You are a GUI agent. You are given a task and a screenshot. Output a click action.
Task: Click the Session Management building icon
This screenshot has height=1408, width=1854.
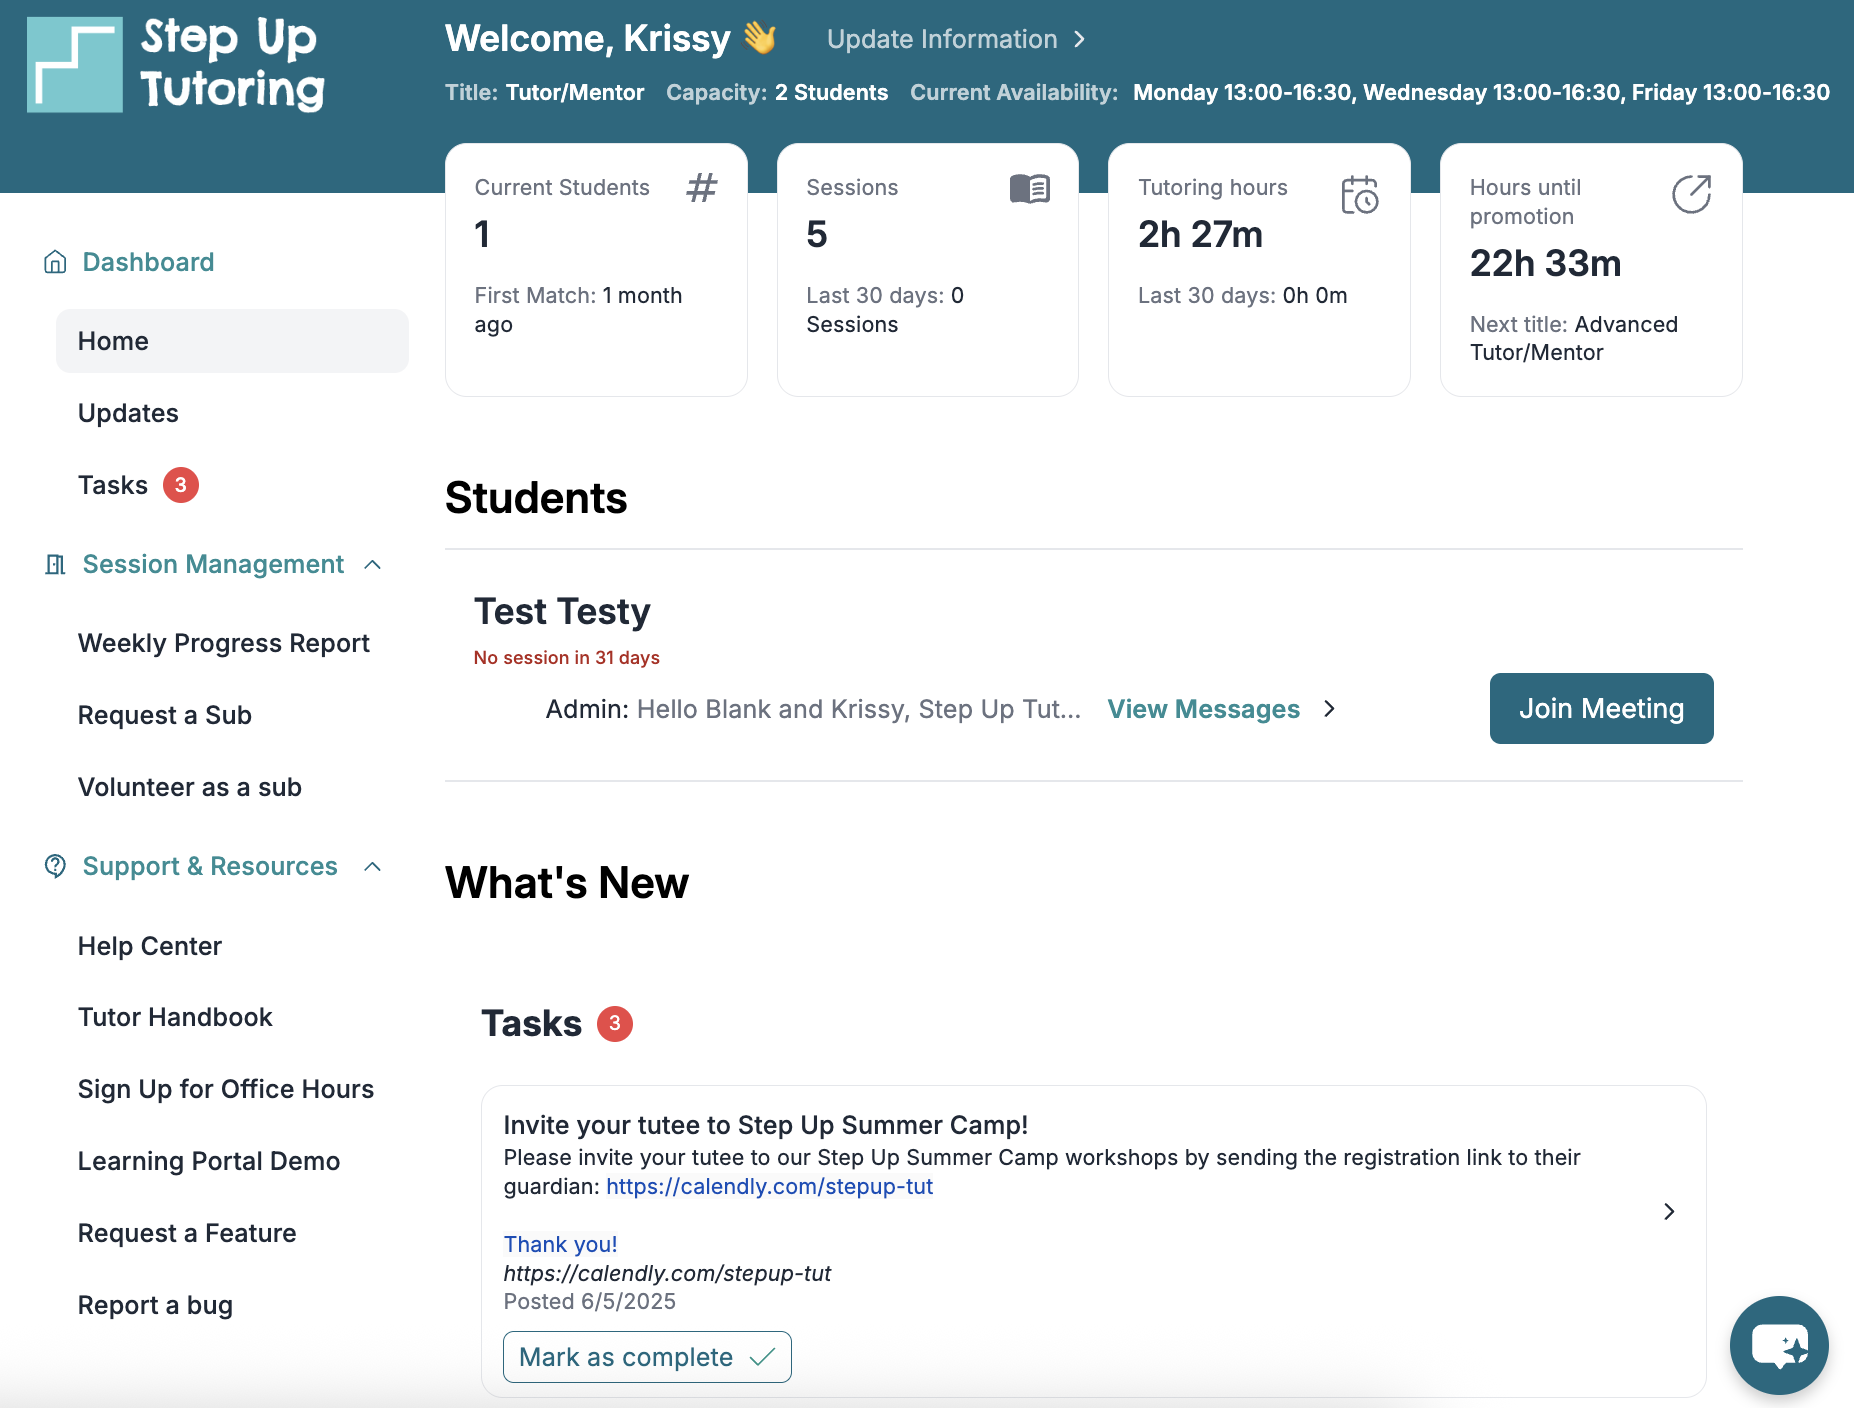point(54,563)
